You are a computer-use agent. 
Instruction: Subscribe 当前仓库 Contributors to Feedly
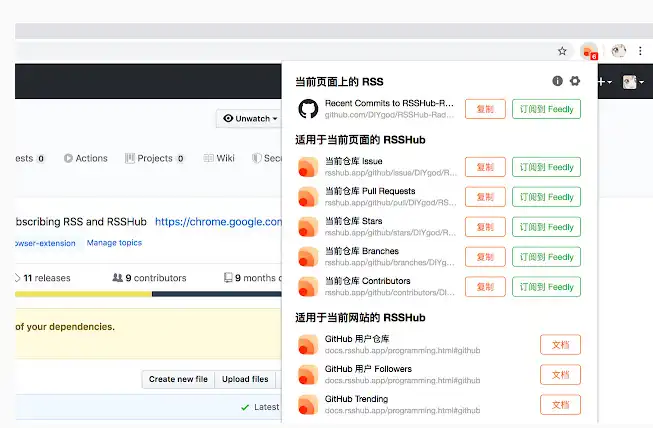tap(546, 287)
